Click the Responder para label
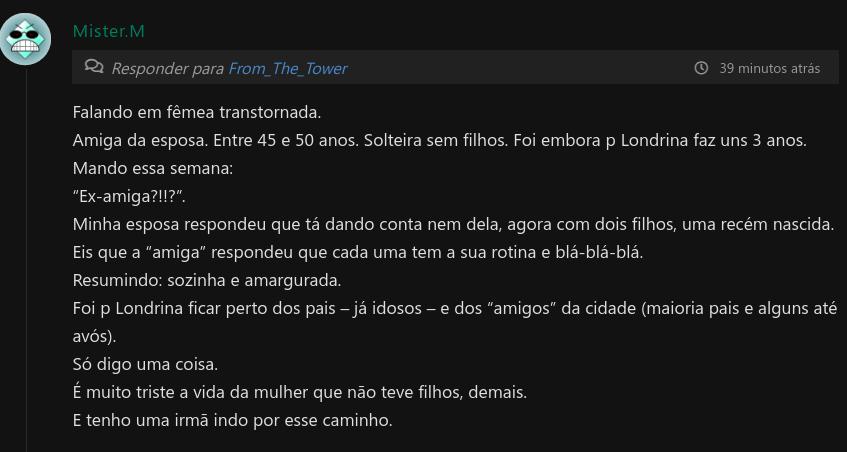 [x=167, y=69]
